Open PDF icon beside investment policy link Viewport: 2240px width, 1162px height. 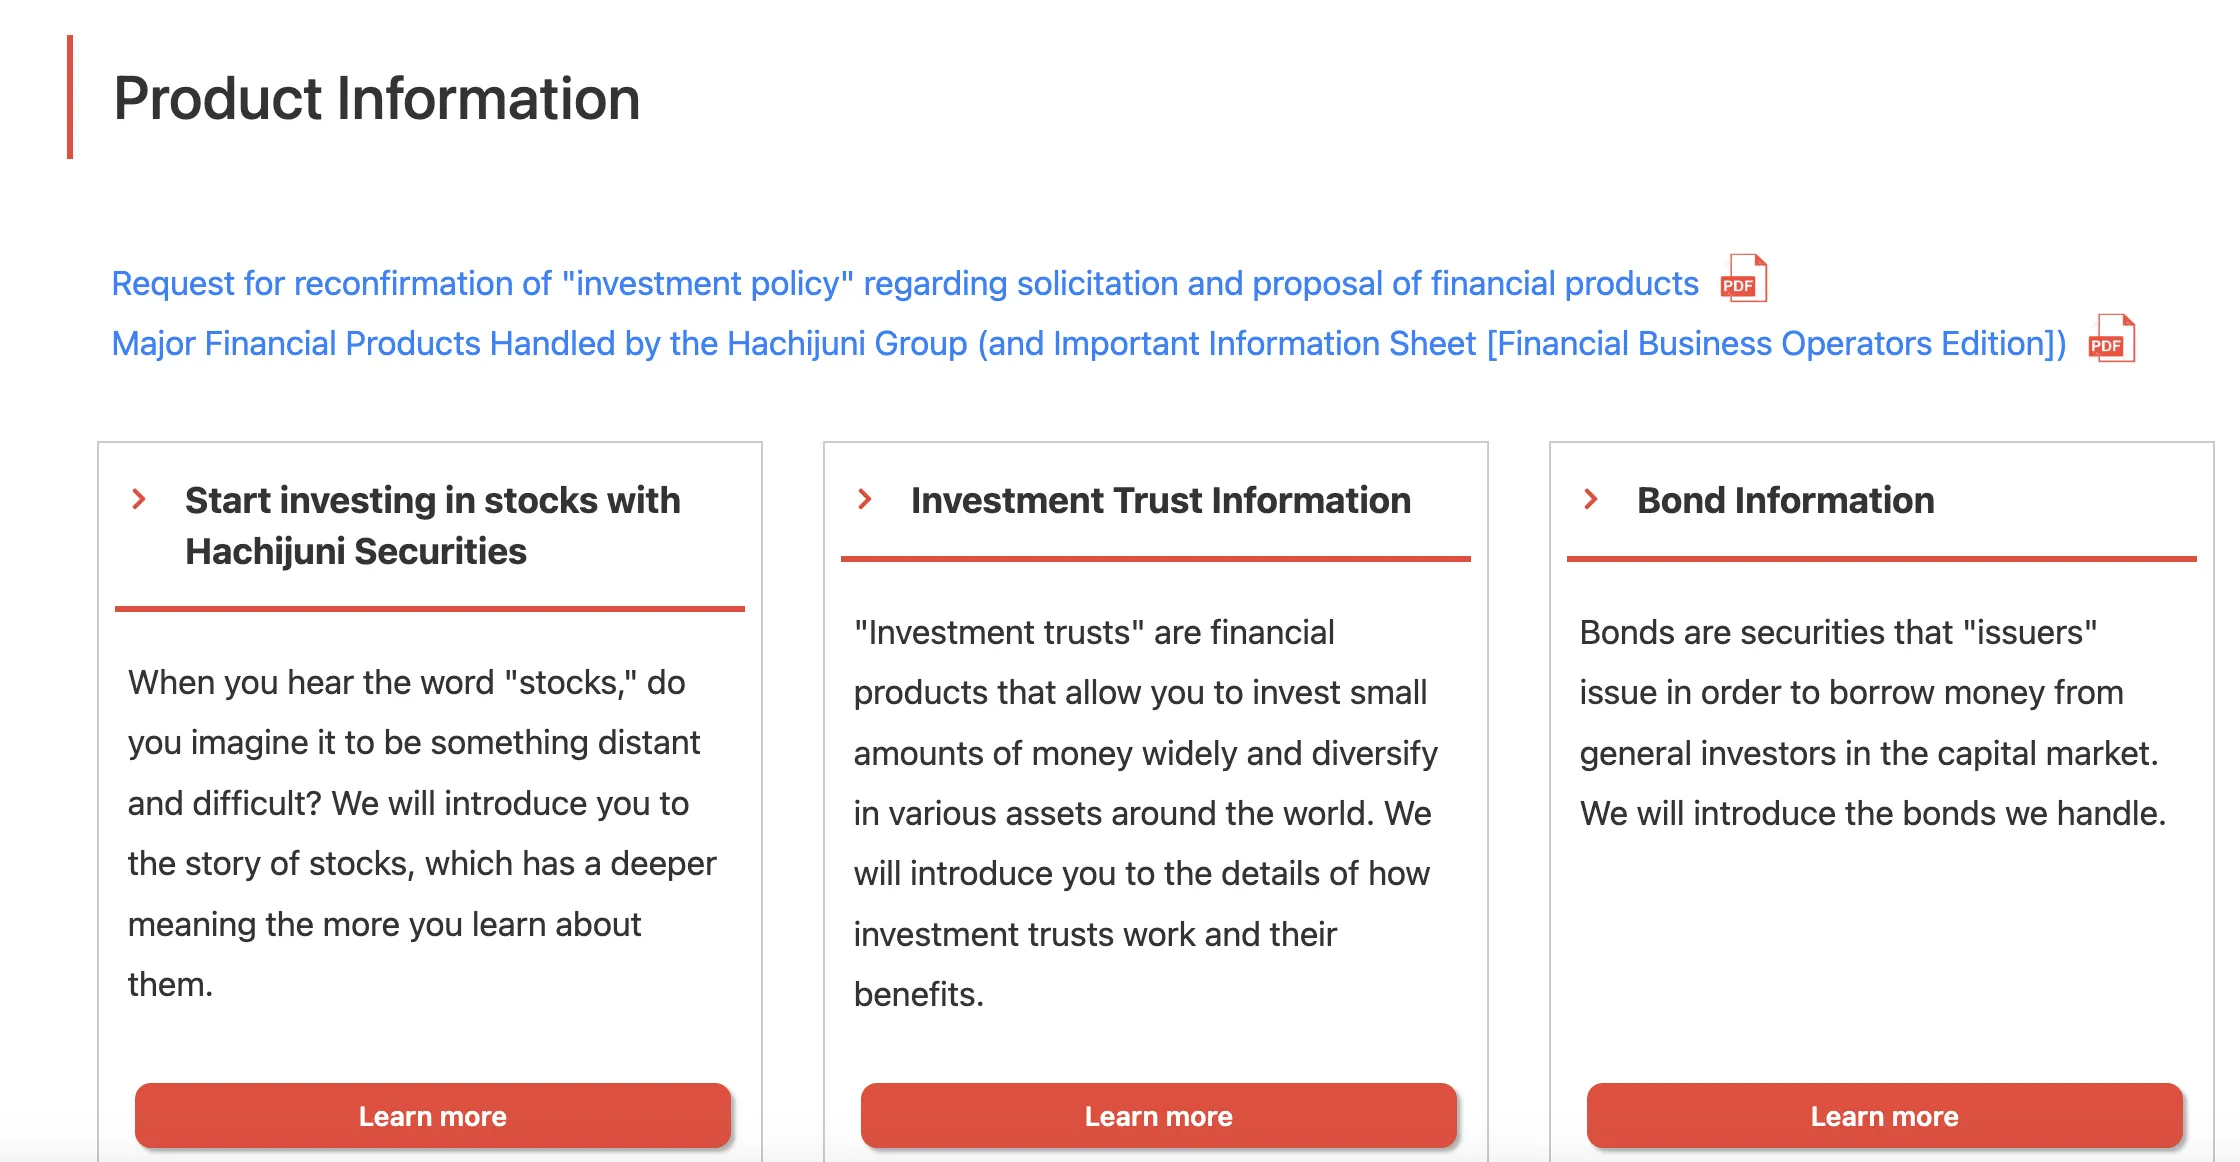pyautogui.click(x=1743, y=279)
